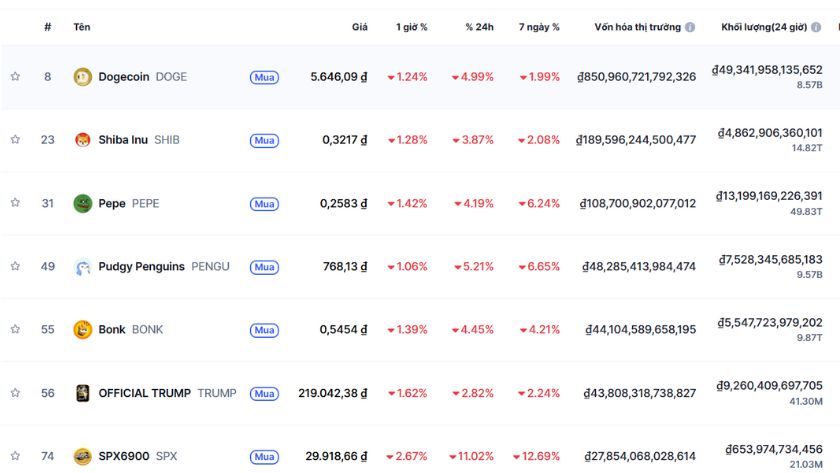This screenshot has width=840, height=473.
Task: Click Bonk market cap ₫44,104,589,658,195
Action: pyautogui.click(x=641, y=329)
